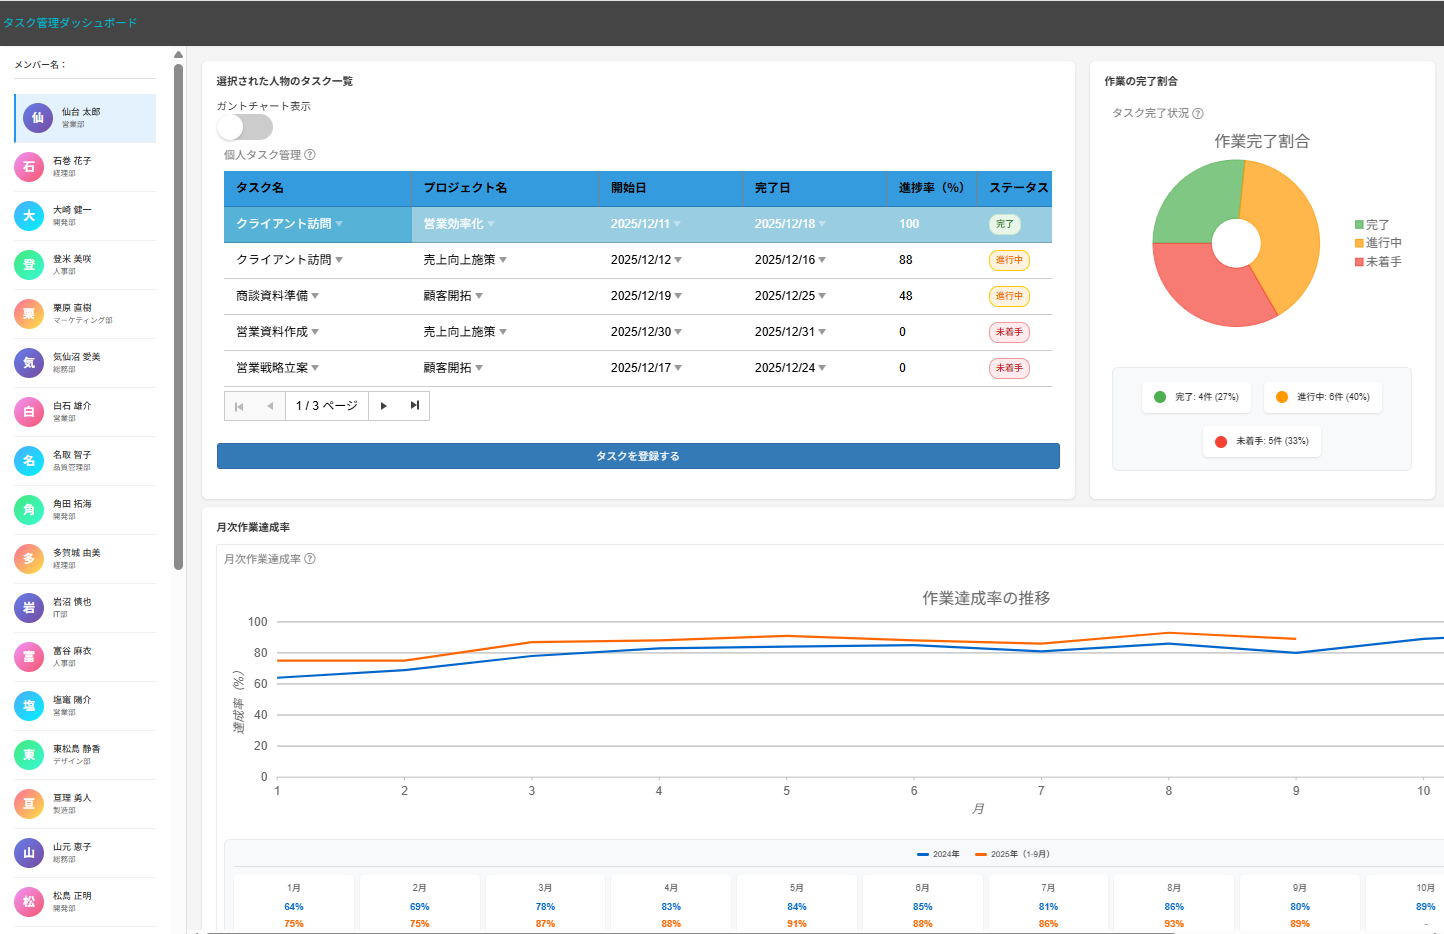Viewport: 1444px width, 934px height.
Task: Open the 2025/12/12 start date dropdown
Action: [678, 260]
